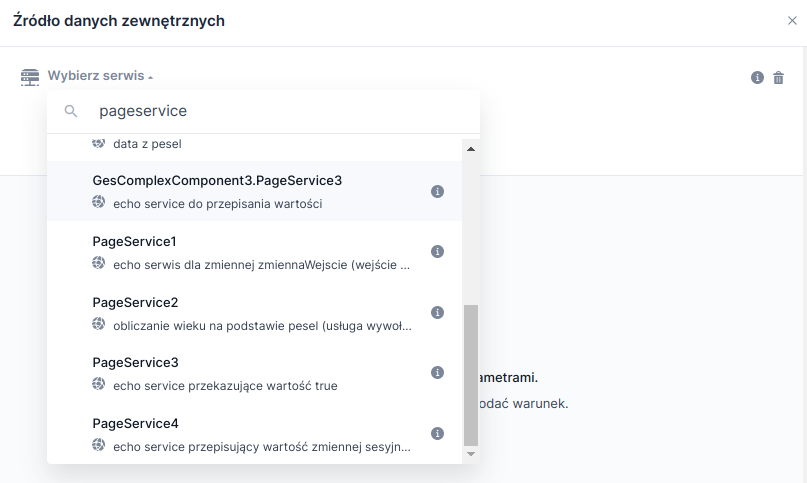Click the pageservice search input field
807x483 pixels.
280,111
